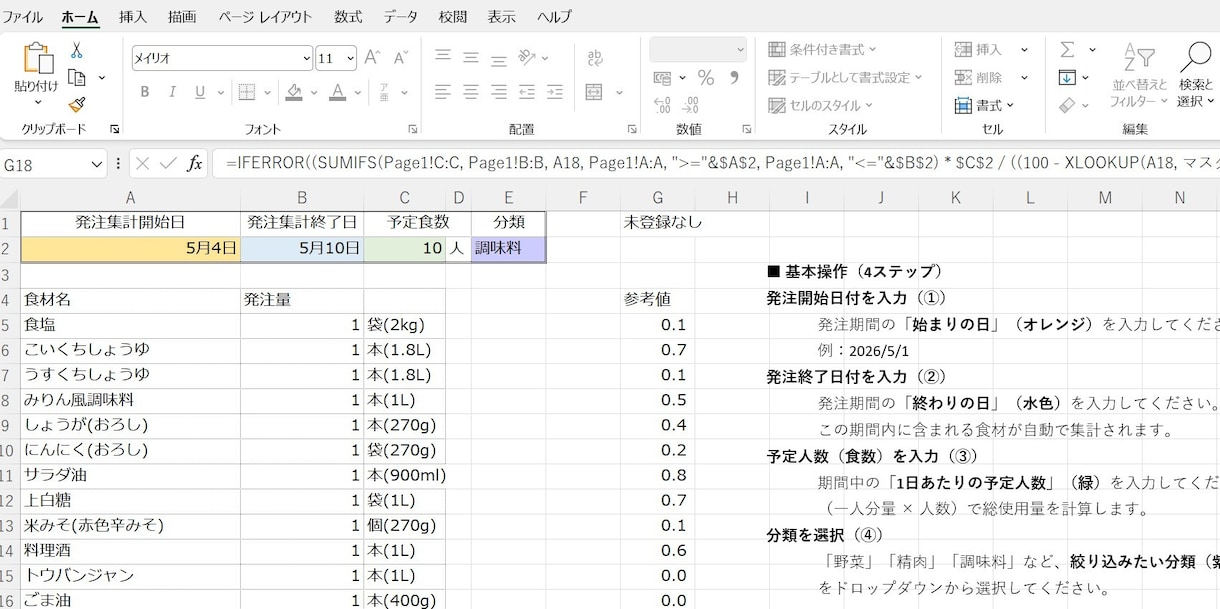The image size is (1220, 609).
Task: Toggle Italic formatting
Action: pos(173,92)
